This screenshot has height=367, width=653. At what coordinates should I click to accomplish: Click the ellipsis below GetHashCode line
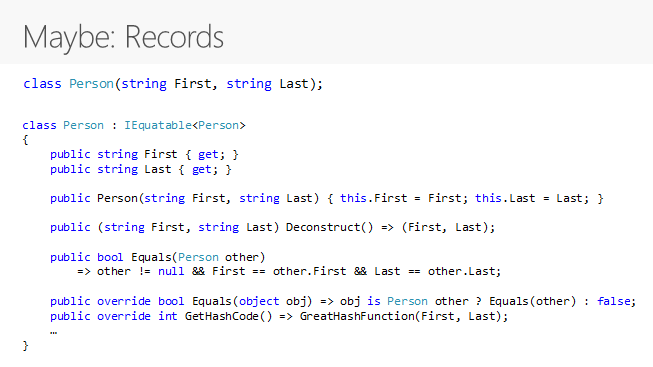click(53, 332)
